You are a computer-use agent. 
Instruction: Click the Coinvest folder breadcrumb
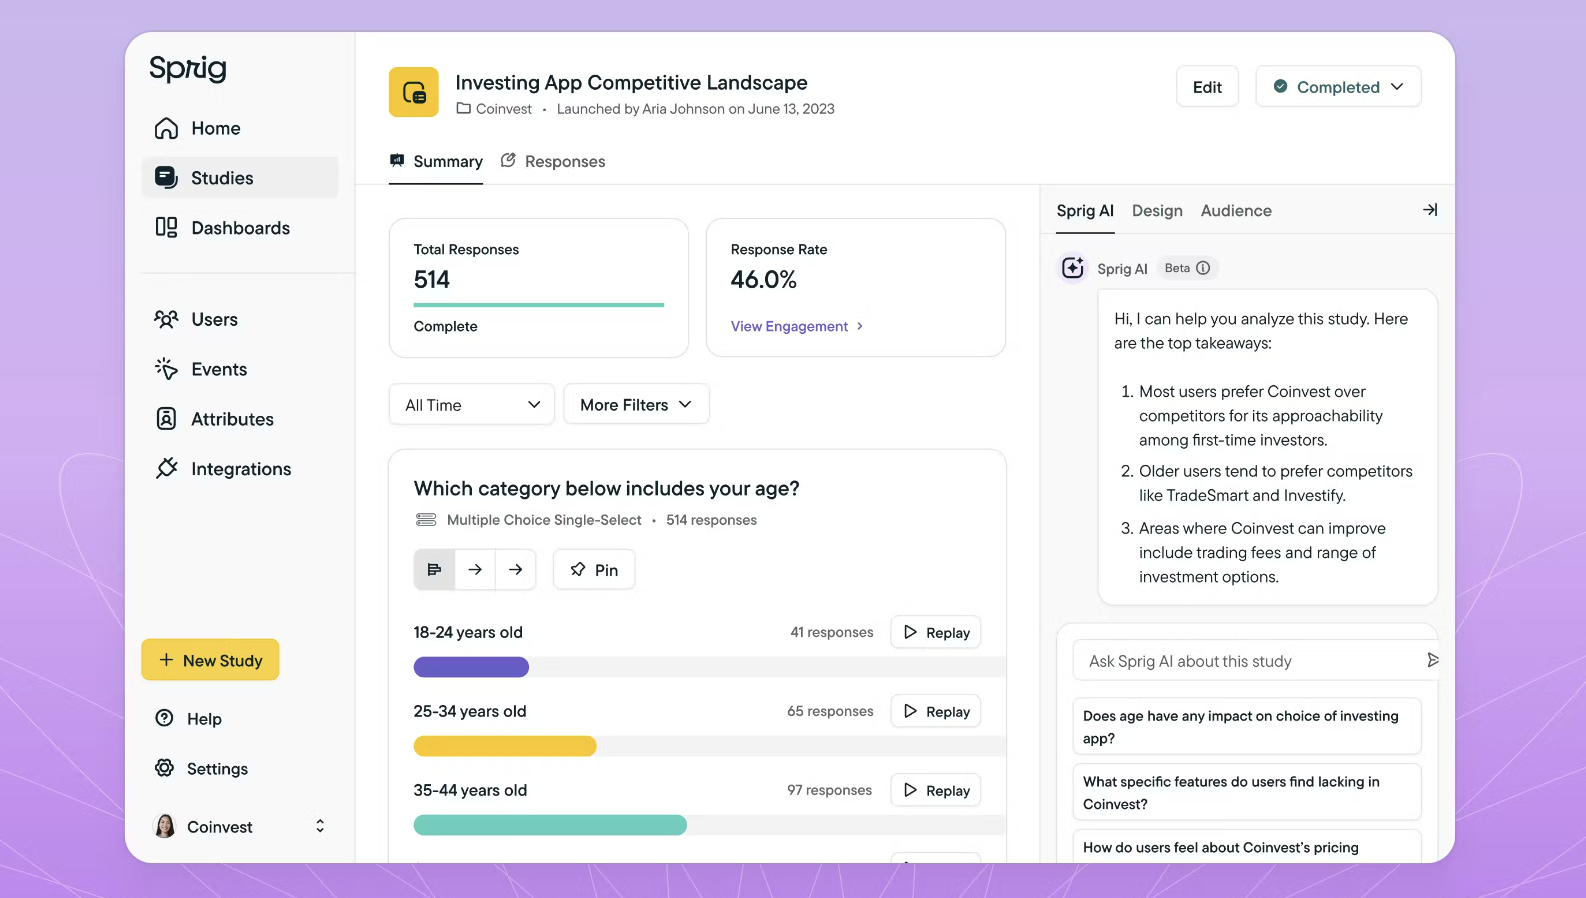pos(494,109)
